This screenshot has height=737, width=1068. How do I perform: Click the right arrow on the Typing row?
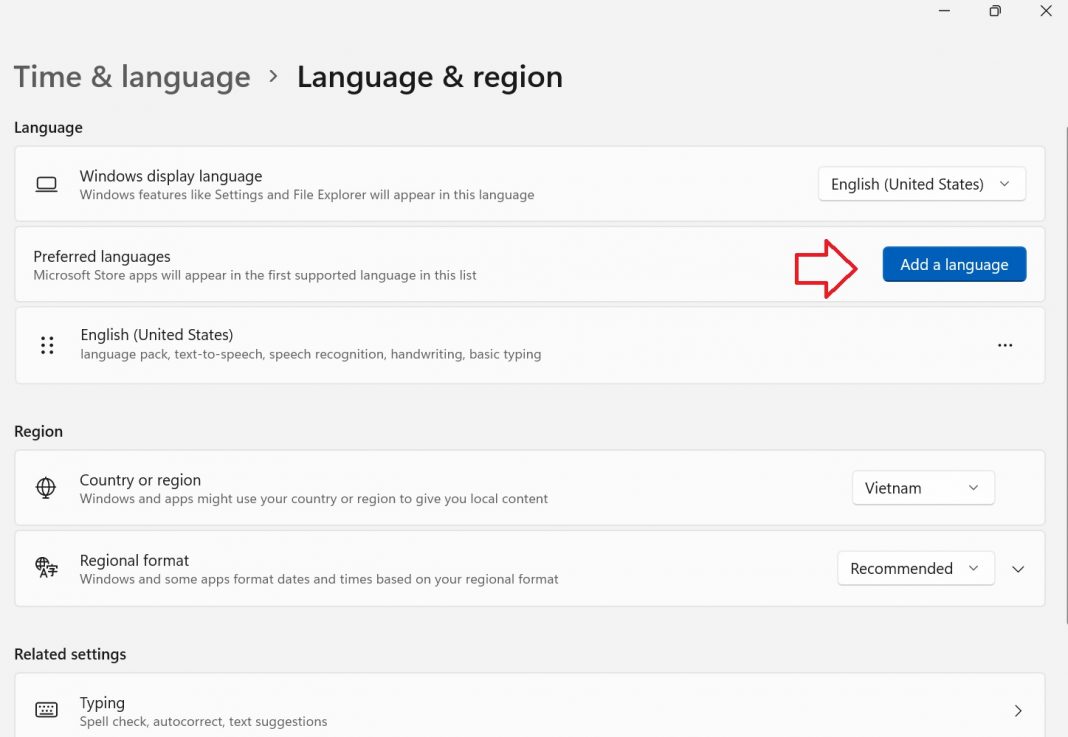click(x=1018, y=711)
